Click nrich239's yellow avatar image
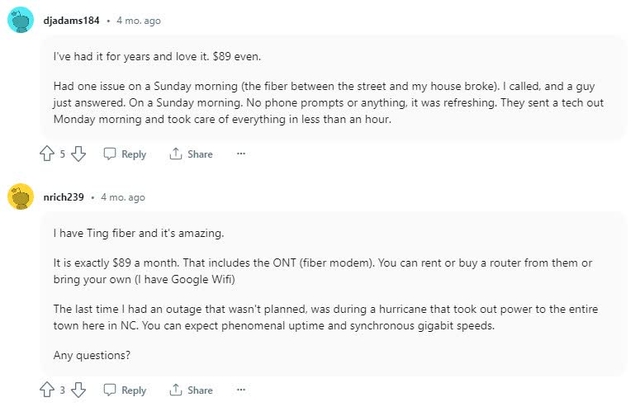The height and width of the screenshot is (407, 640). (x=21, y=197)
